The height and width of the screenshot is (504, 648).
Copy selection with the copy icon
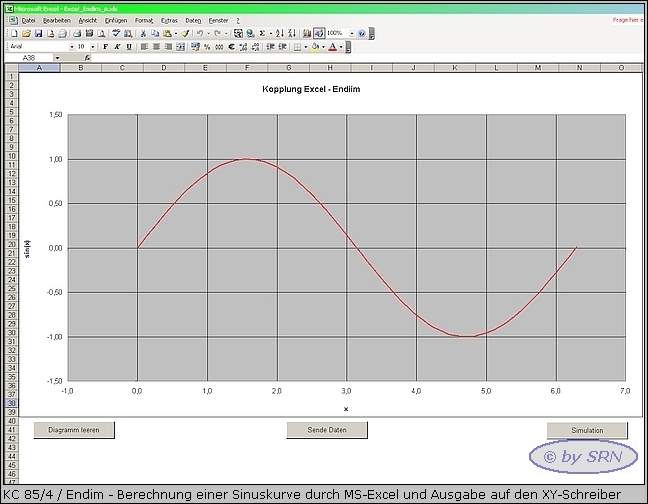[x=155, y=33]
